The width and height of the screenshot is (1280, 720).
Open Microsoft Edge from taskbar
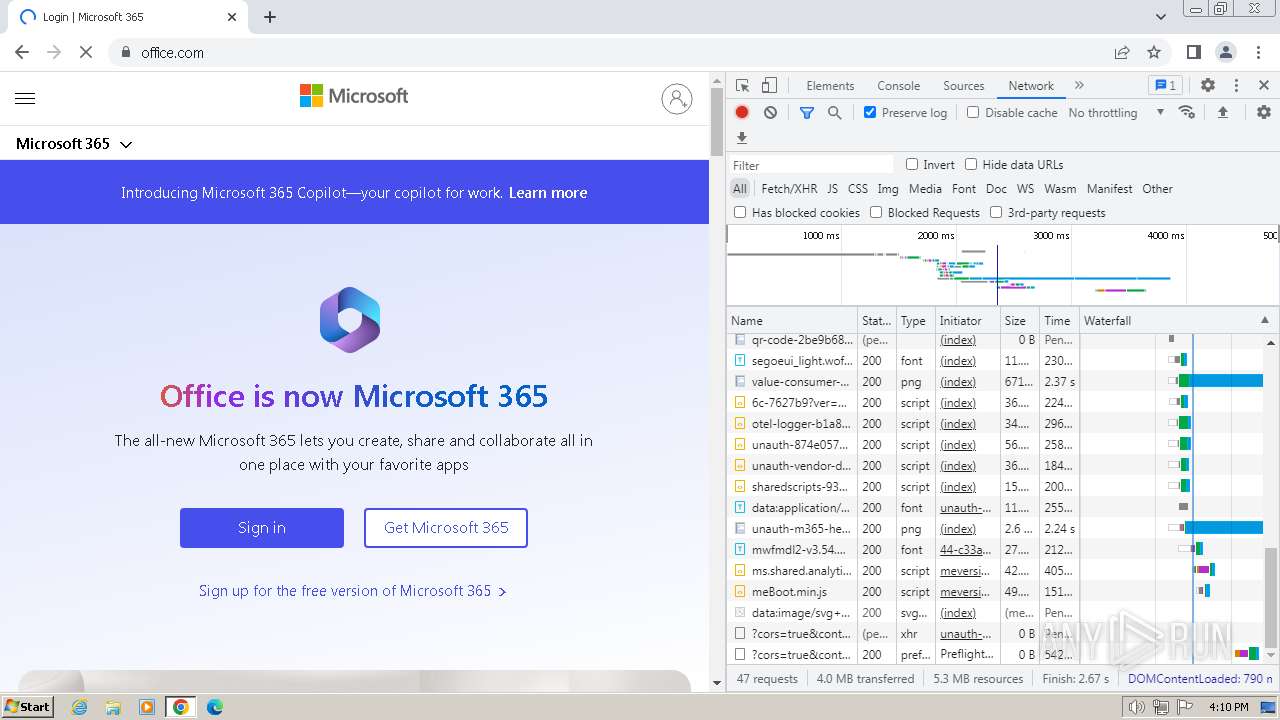pos(214,707)
